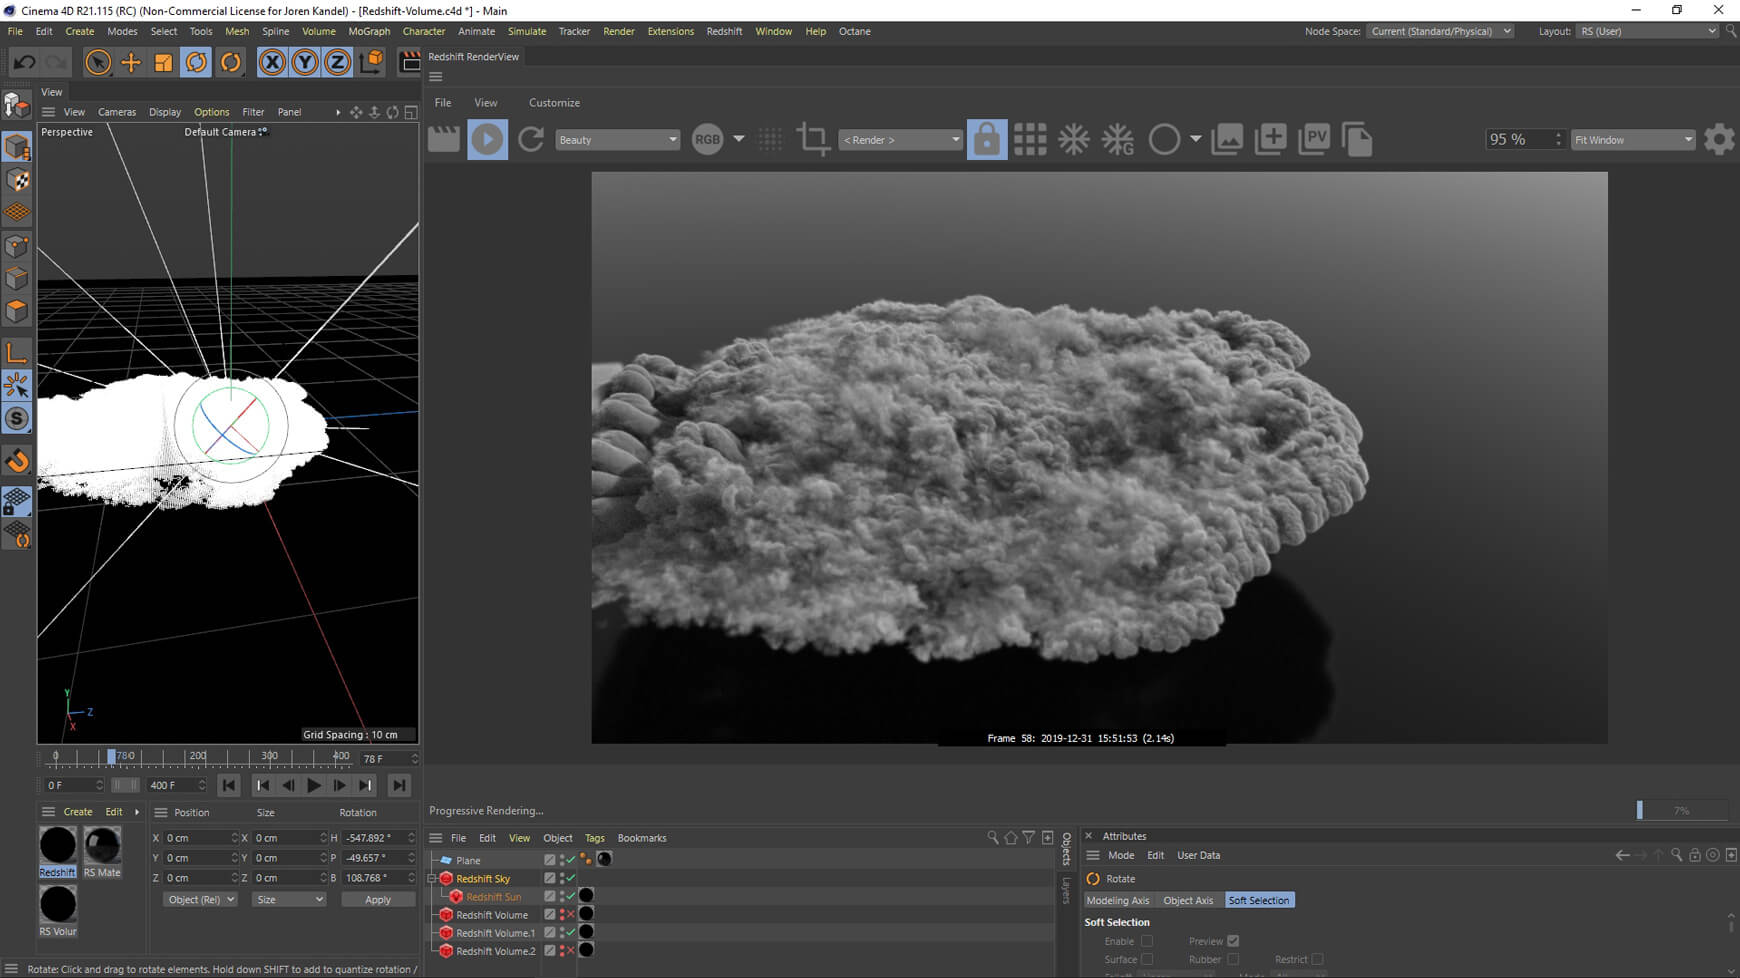Viewport: 1740px width, 978px height.
Task: Open the Octane menu
Action: pos(854,31)
